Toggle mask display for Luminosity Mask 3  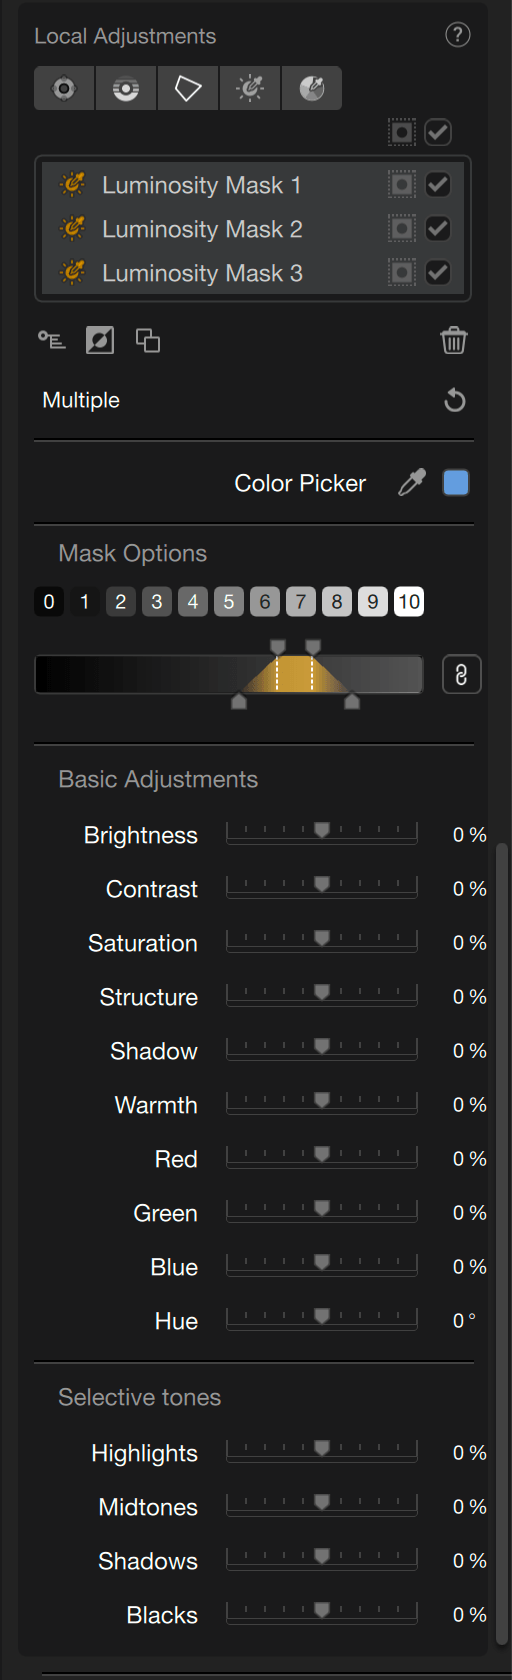point(401,273)
